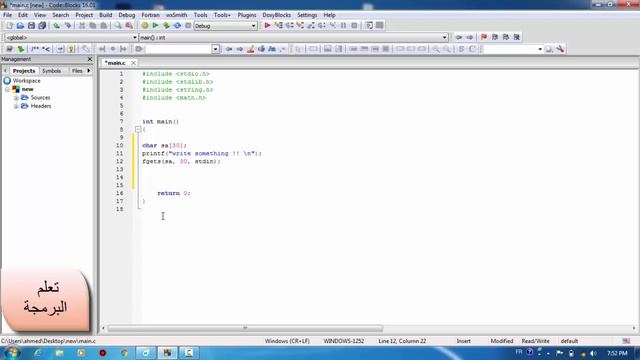The image size is (640, 360).
Task: Click the 'Line 12, Column 22' status entry
Action: (402, 341)
